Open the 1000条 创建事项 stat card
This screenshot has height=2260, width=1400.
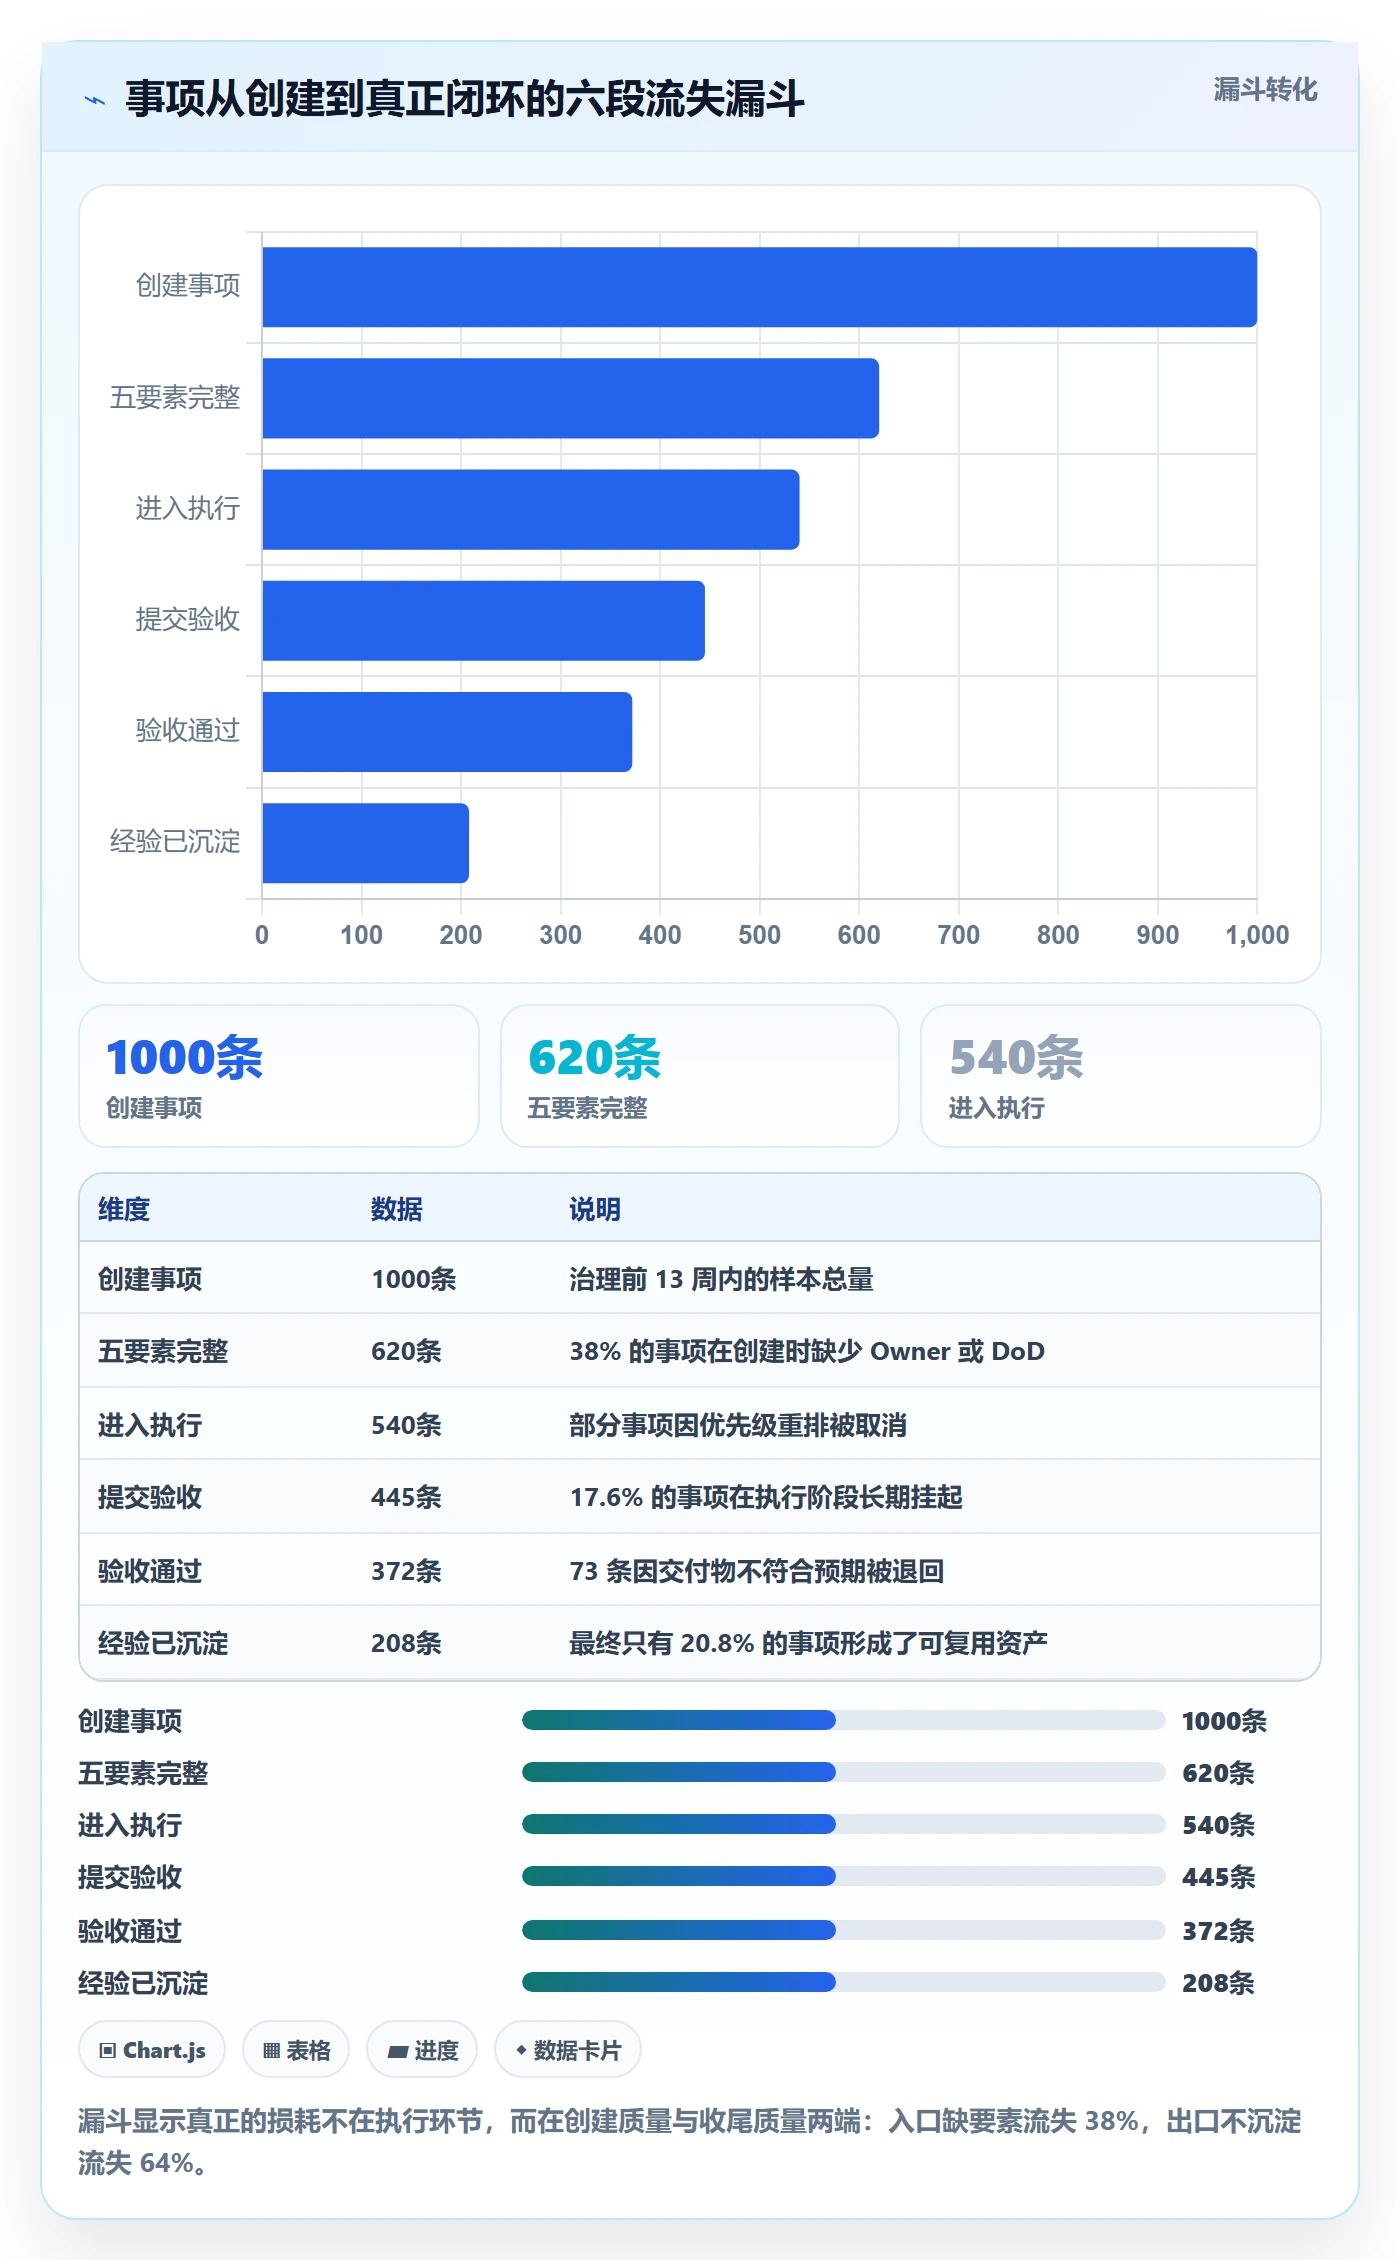click(279, 1076)
